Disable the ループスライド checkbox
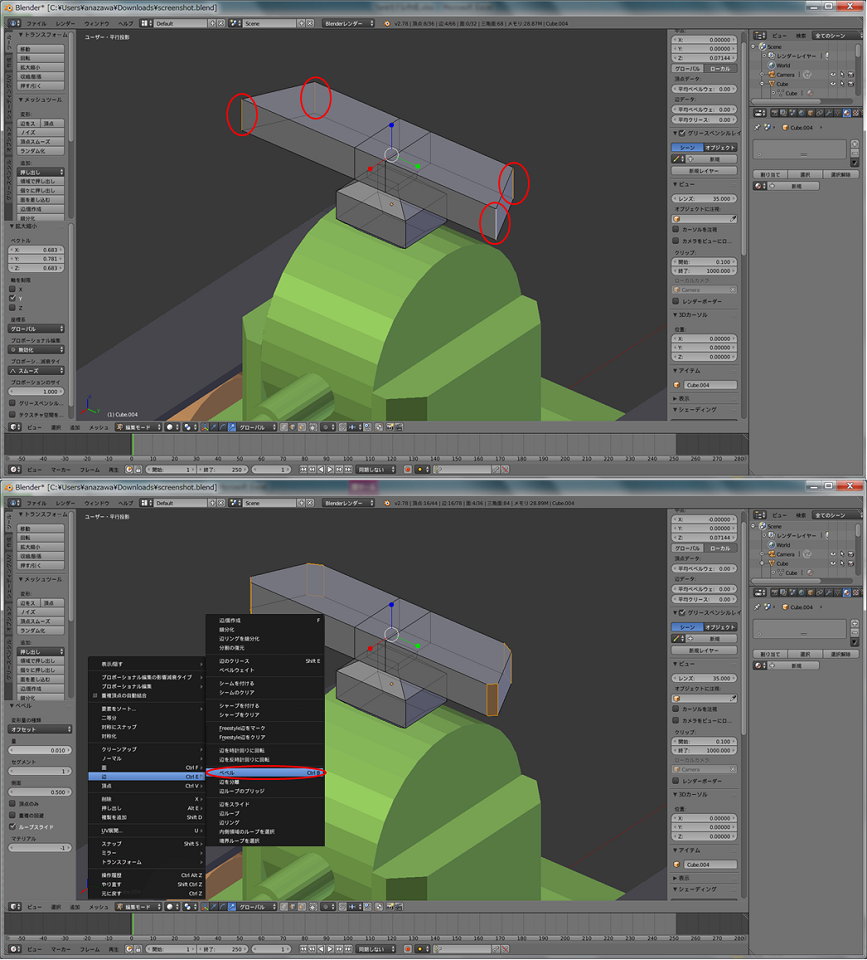The width and height of the screenshot is (867, 960). [12, 827]
